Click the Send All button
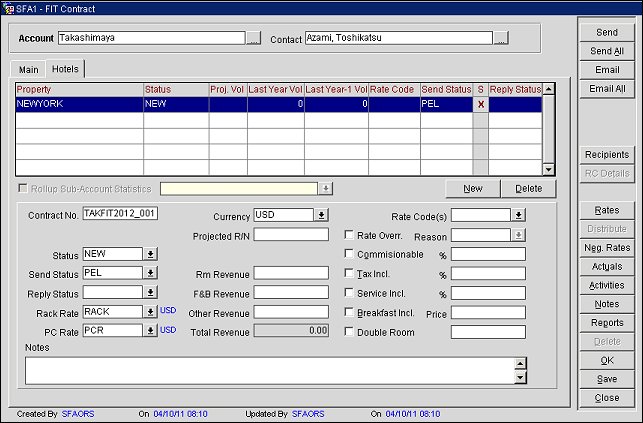Image resolution: width=643 pixels, height=423 pixels. [x=607, y=51]
